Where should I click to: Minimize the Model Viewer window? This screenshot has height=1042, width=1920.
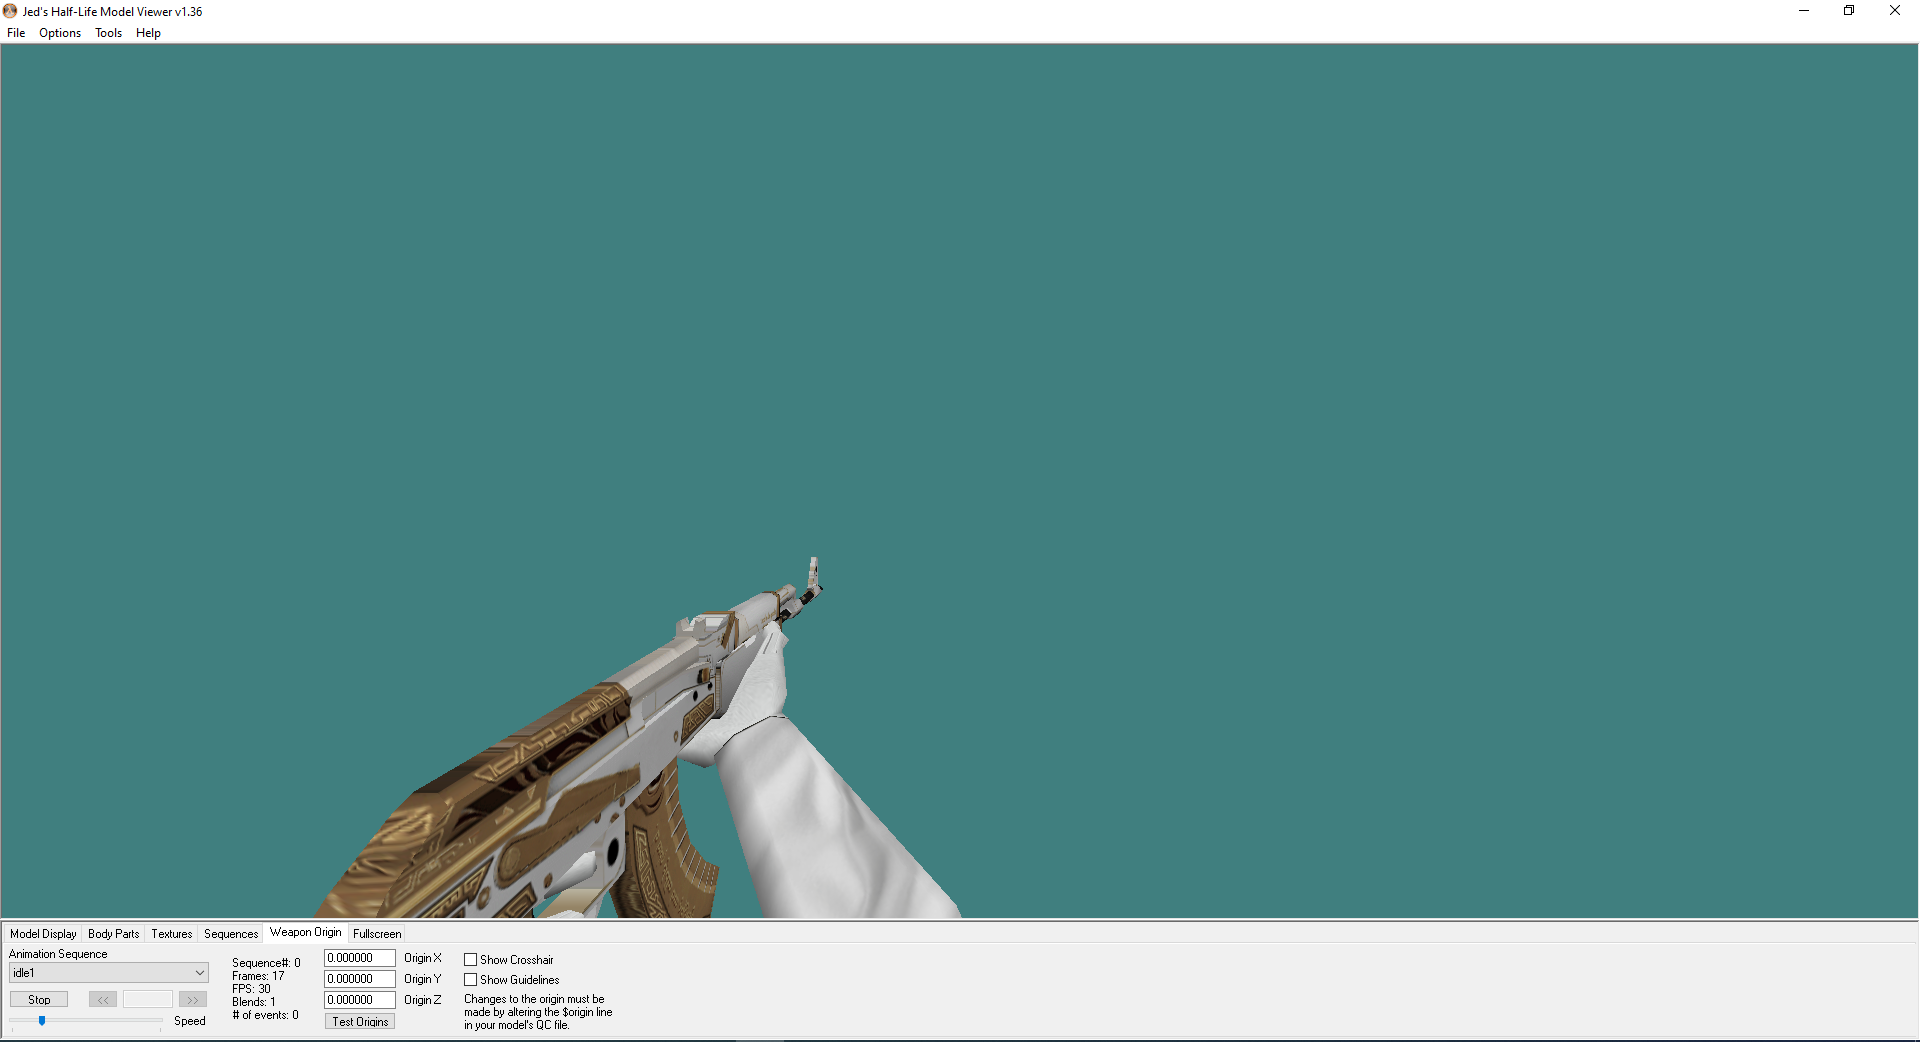pyautogui.click(x=1804, y=11)
